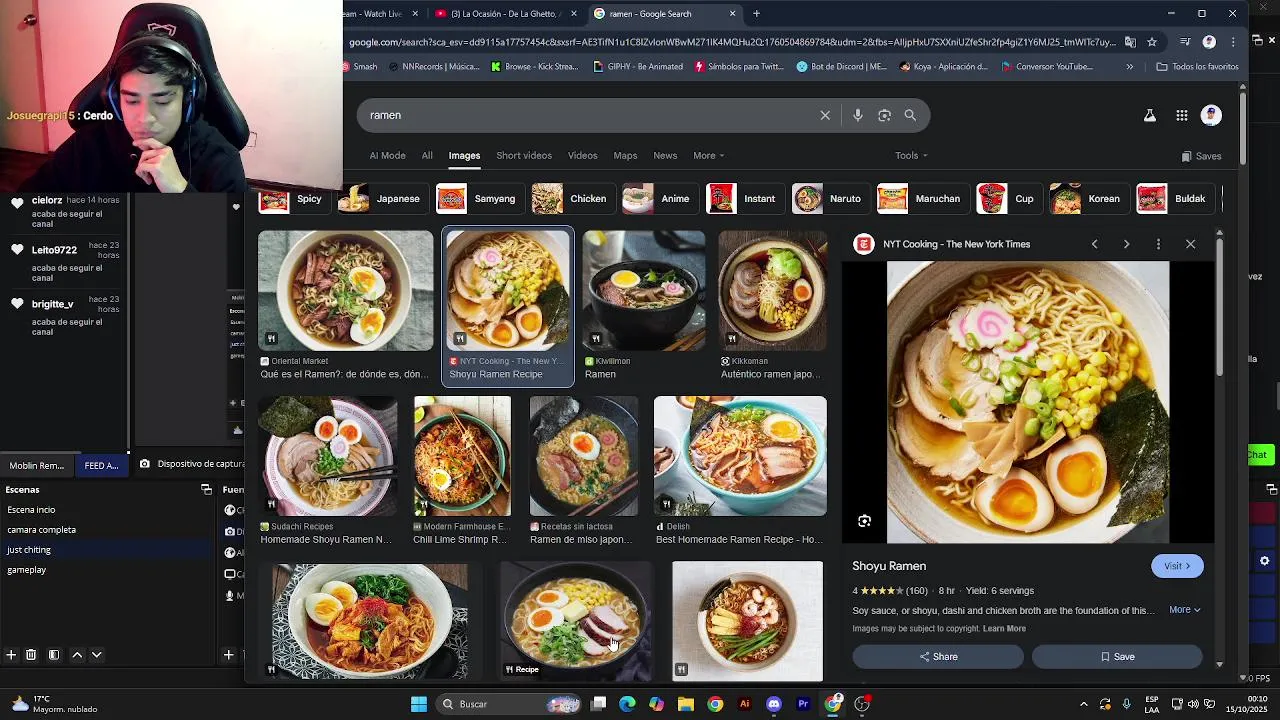The image size is (1280, 720).
Task: Open Microsoft Edge from the taskbar
Action: [x=627, y=704]
